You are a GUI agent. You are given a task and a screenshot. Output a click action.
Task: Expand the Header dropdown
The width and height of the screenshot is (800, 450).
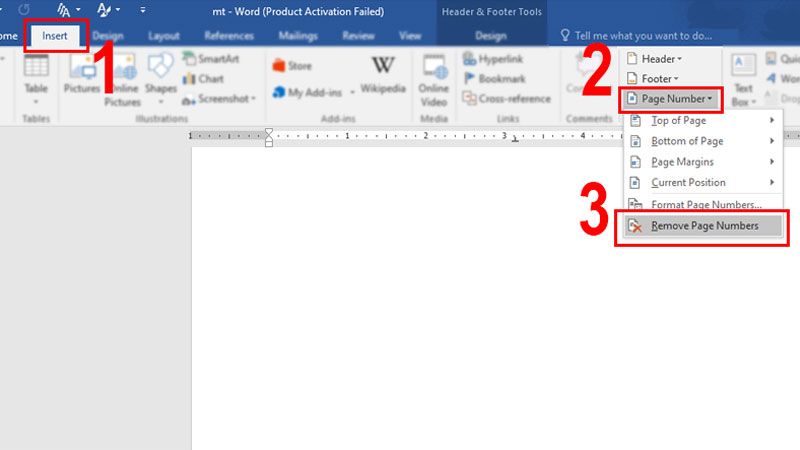660,59
